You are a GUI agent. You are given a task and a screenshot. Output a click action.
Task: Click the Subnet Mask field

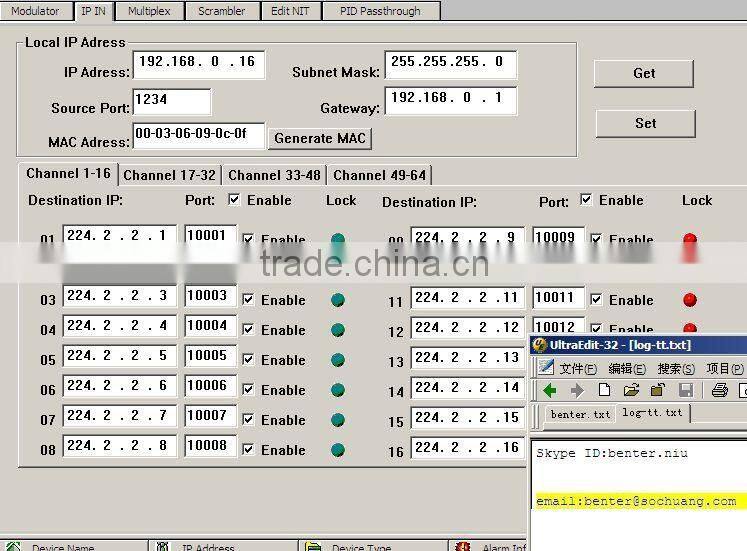[451, 64]
